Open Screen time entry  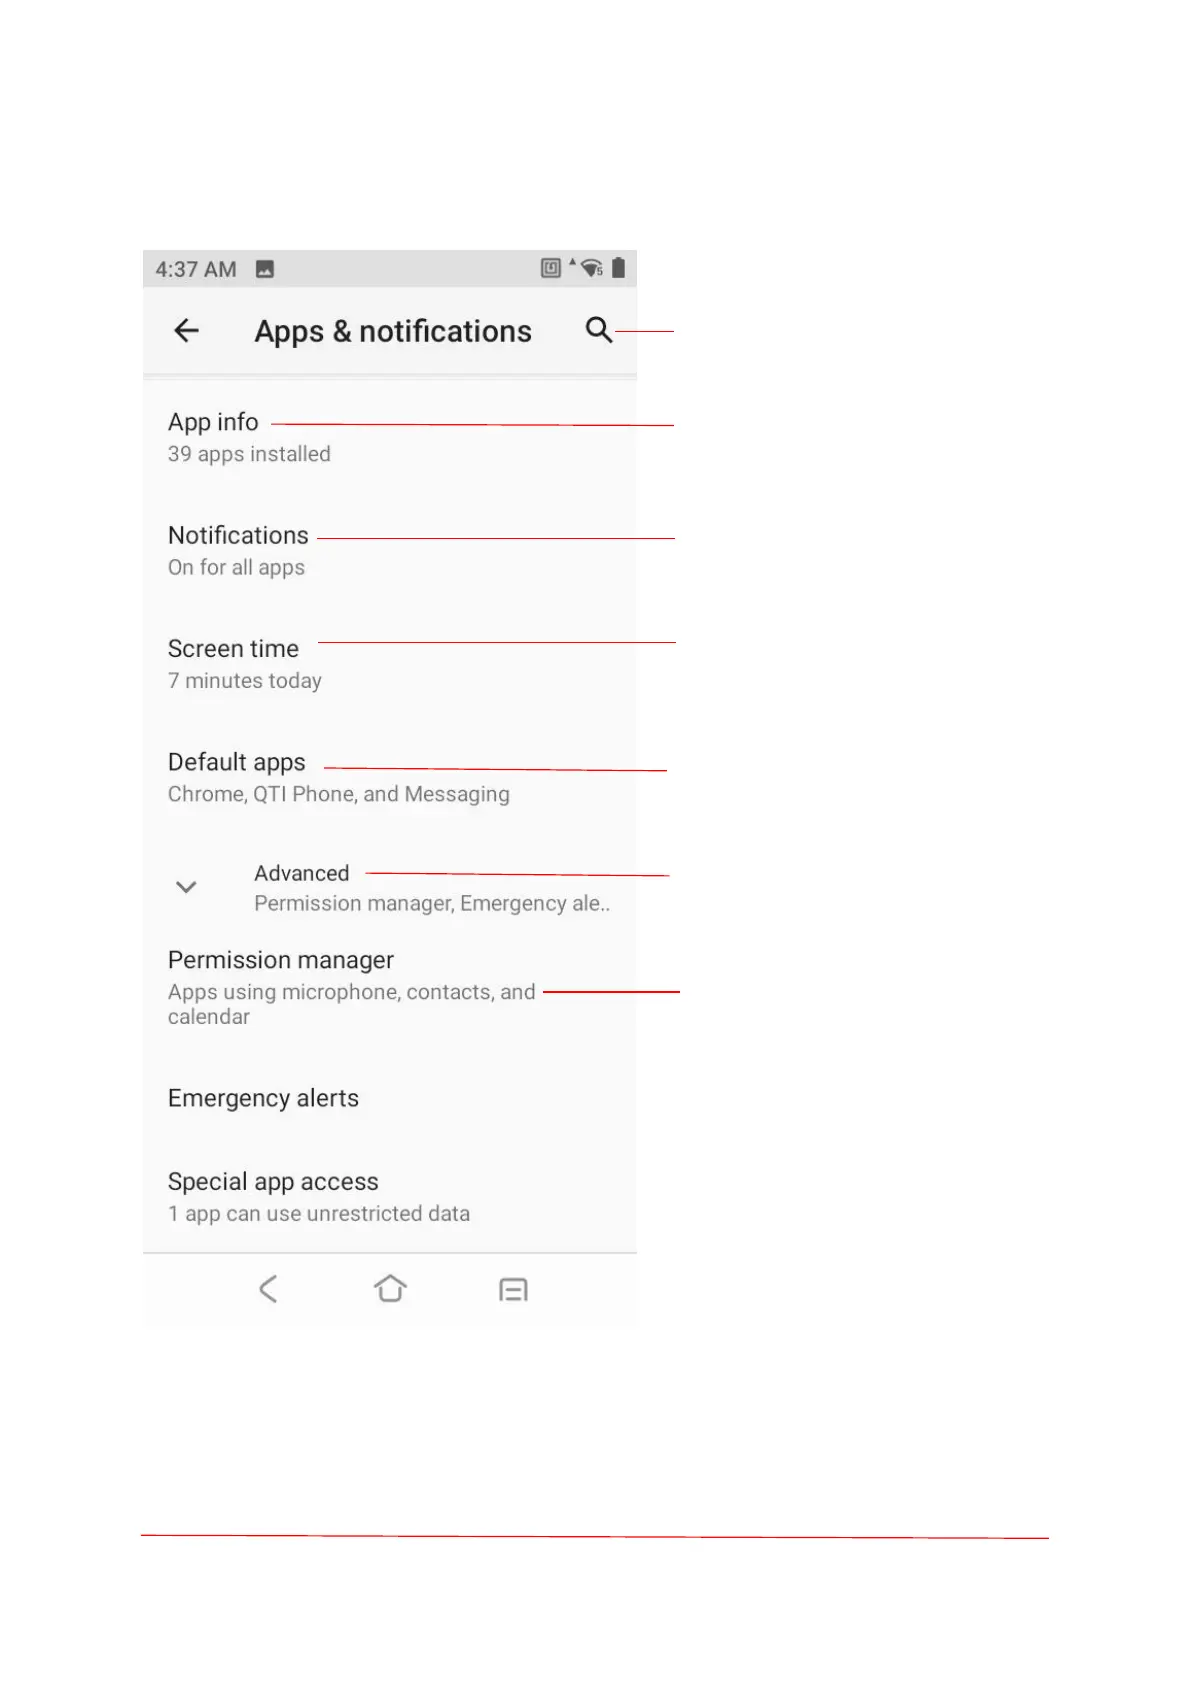pyautogui.click(x=390, y=664)
